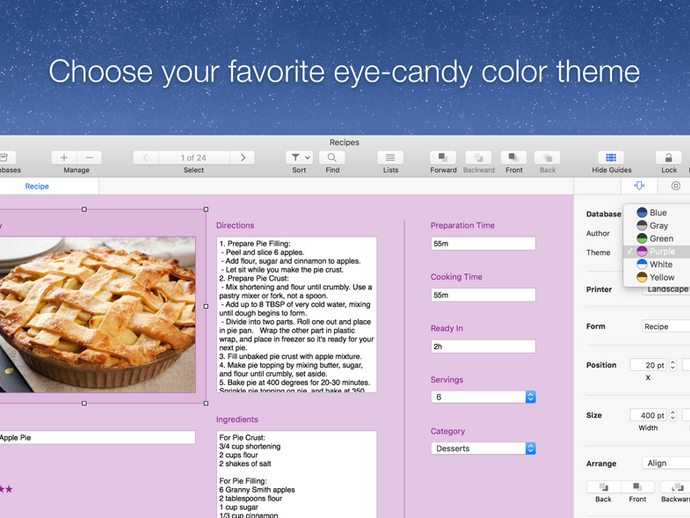Open the Category Desserts dropdown
690x518 pixels.
[x=483, y=448]
